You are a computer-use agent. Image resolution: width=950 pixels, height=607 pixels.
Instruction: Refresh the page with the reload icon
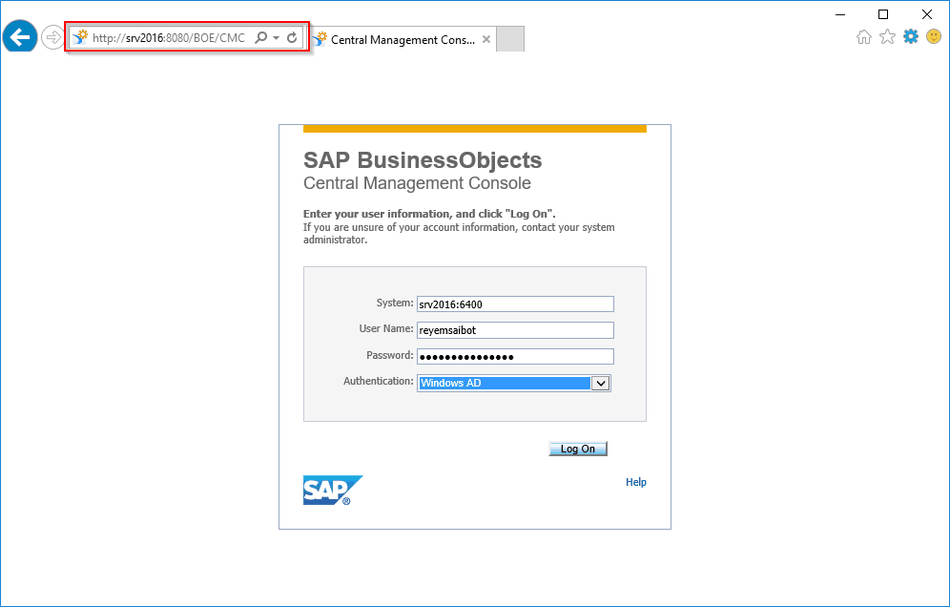coord(292,38)
